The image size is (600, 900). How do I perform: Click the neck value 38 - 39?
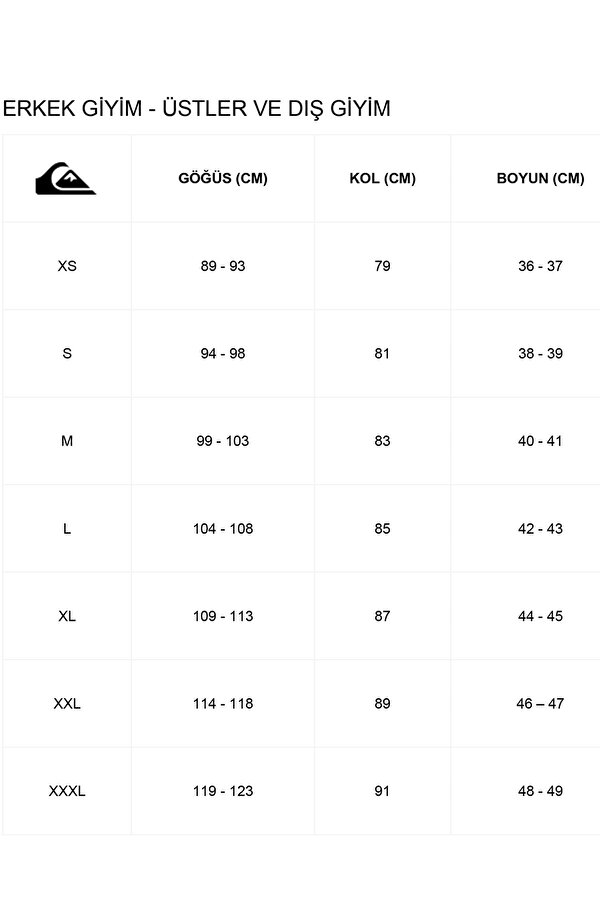540,354
